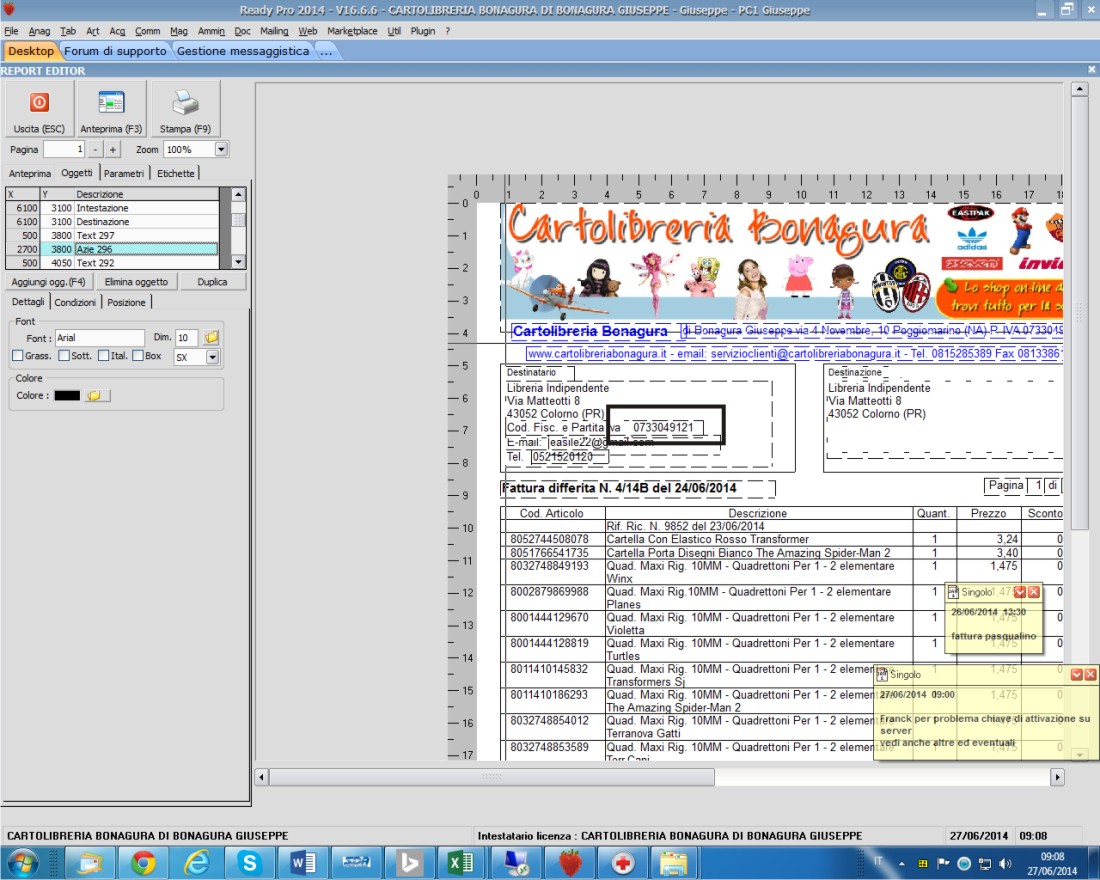Image resolution: width=1100 pixels, height=880 pixels.
Task: Click the Ready Pro strawberry taskbar icon
Action: coord(570,862)
